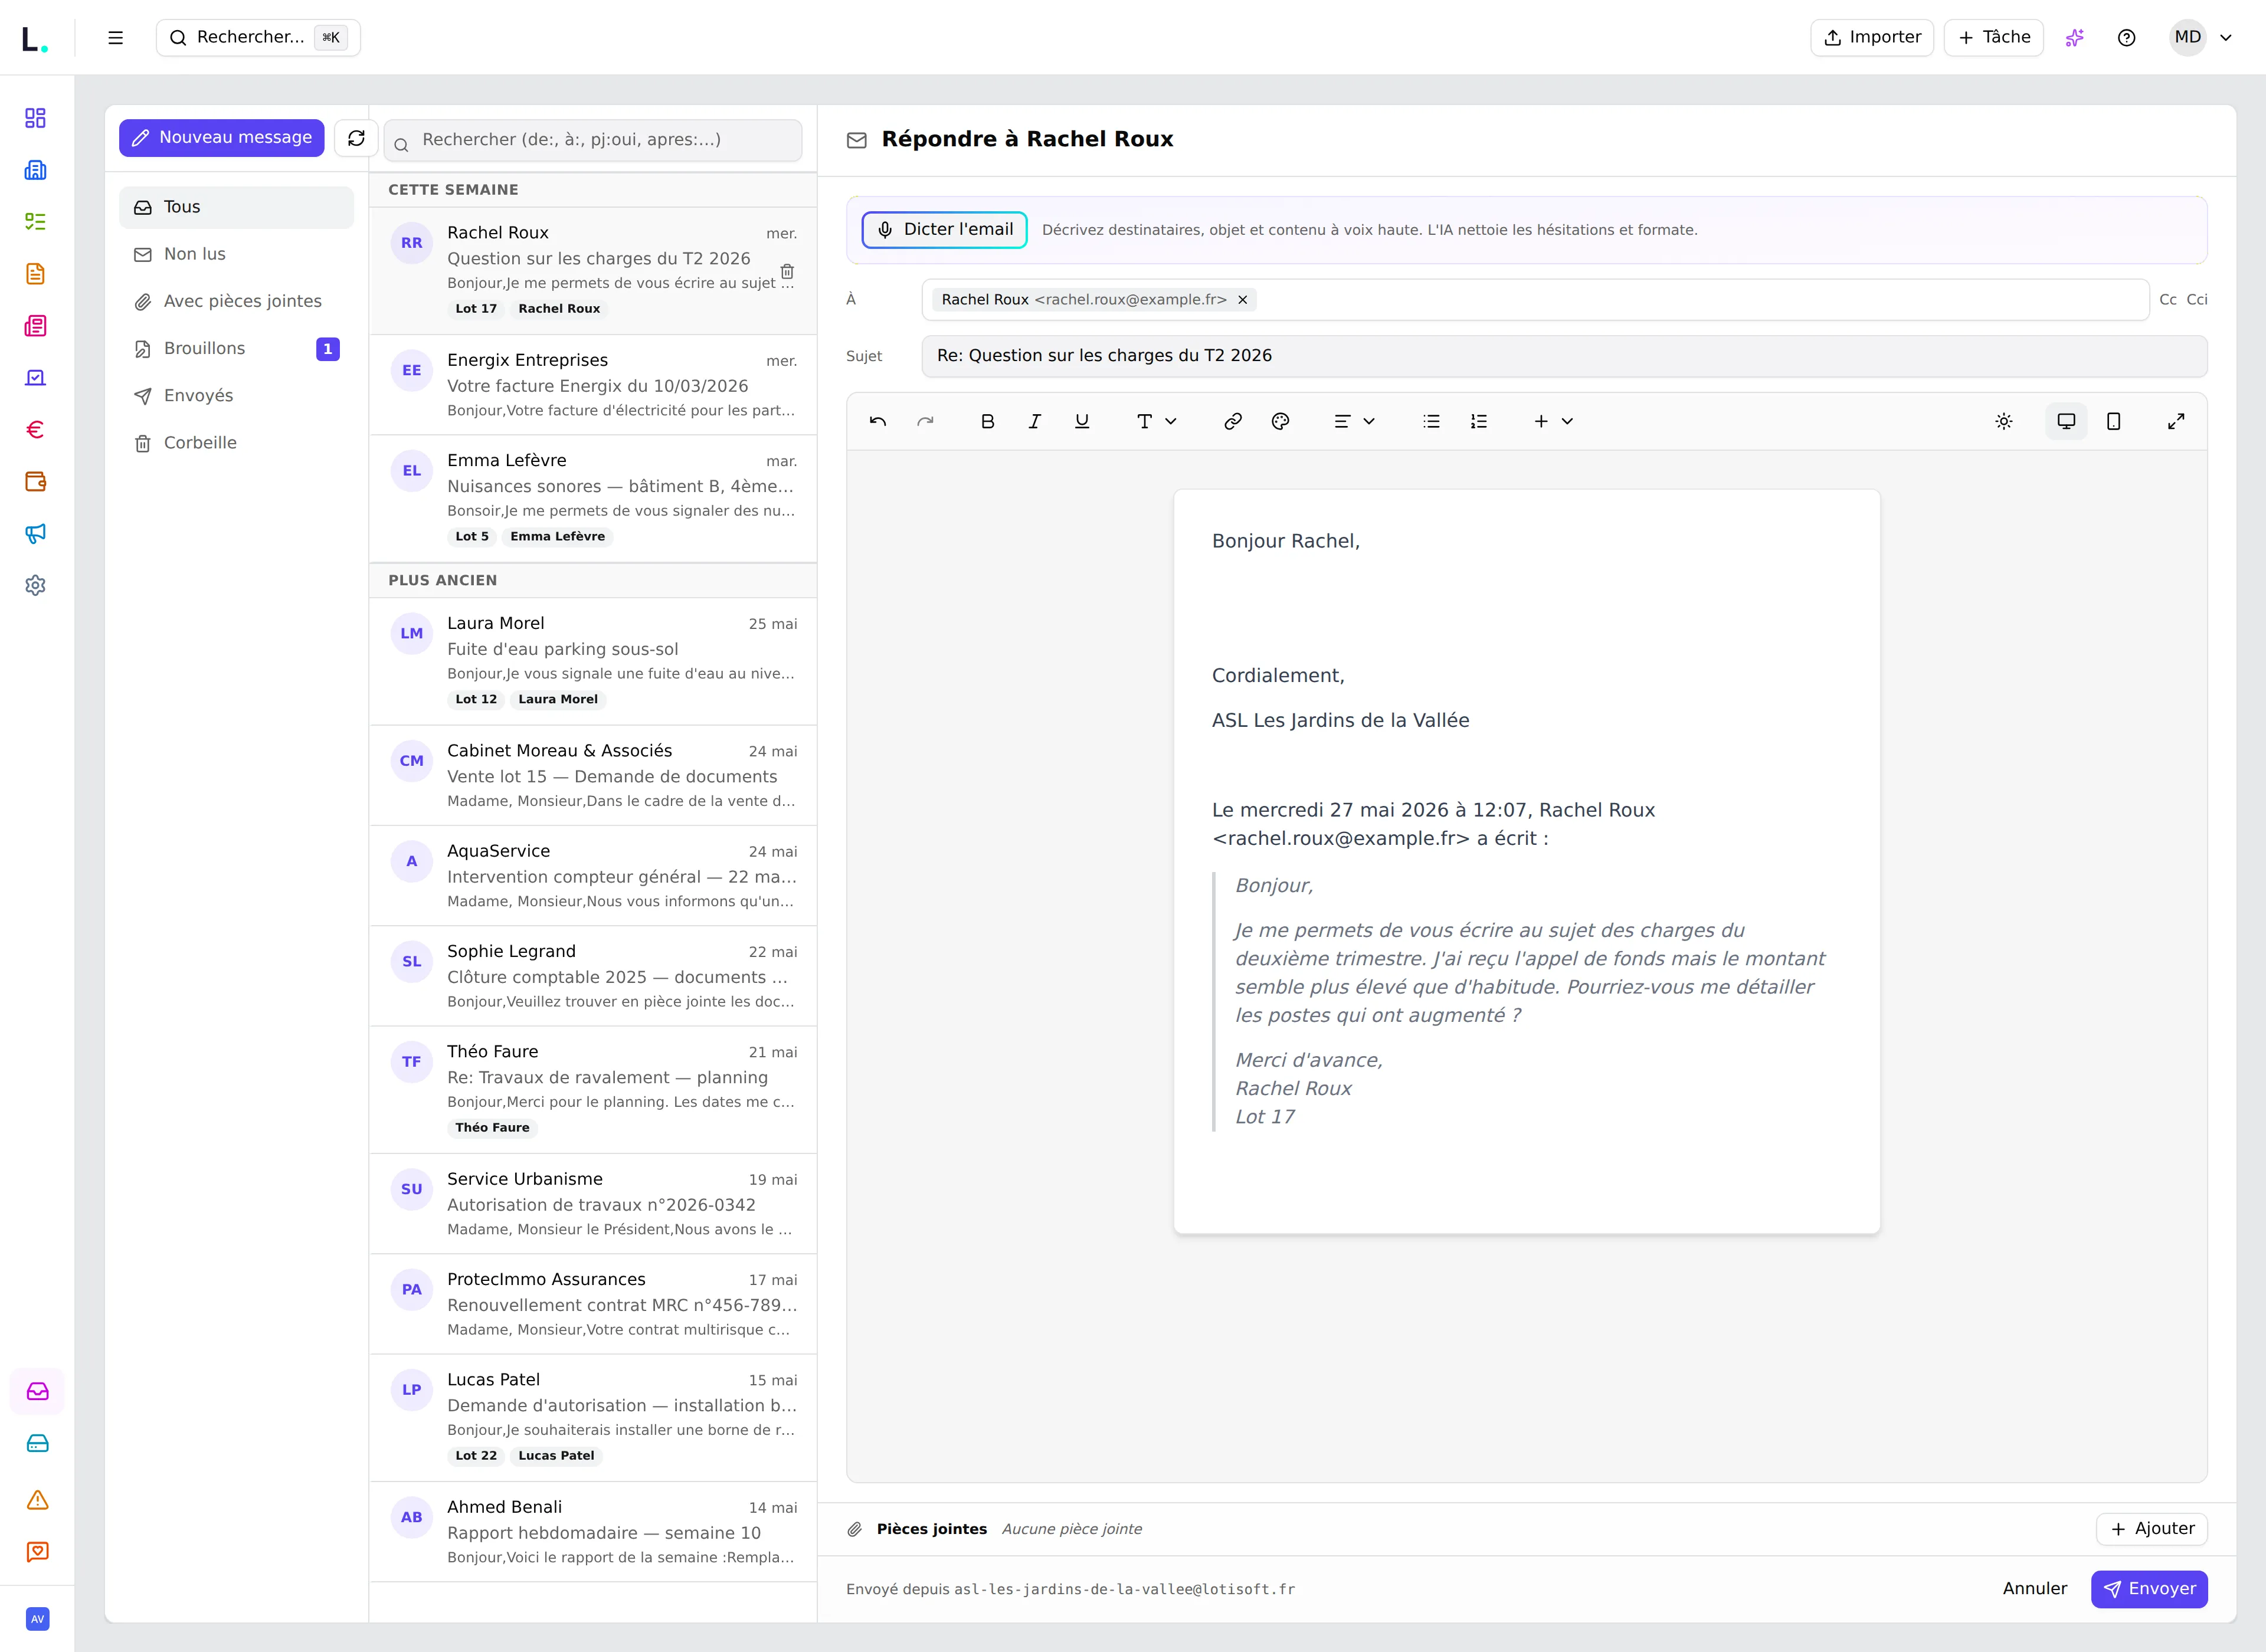Show the Cc field

2167,300
